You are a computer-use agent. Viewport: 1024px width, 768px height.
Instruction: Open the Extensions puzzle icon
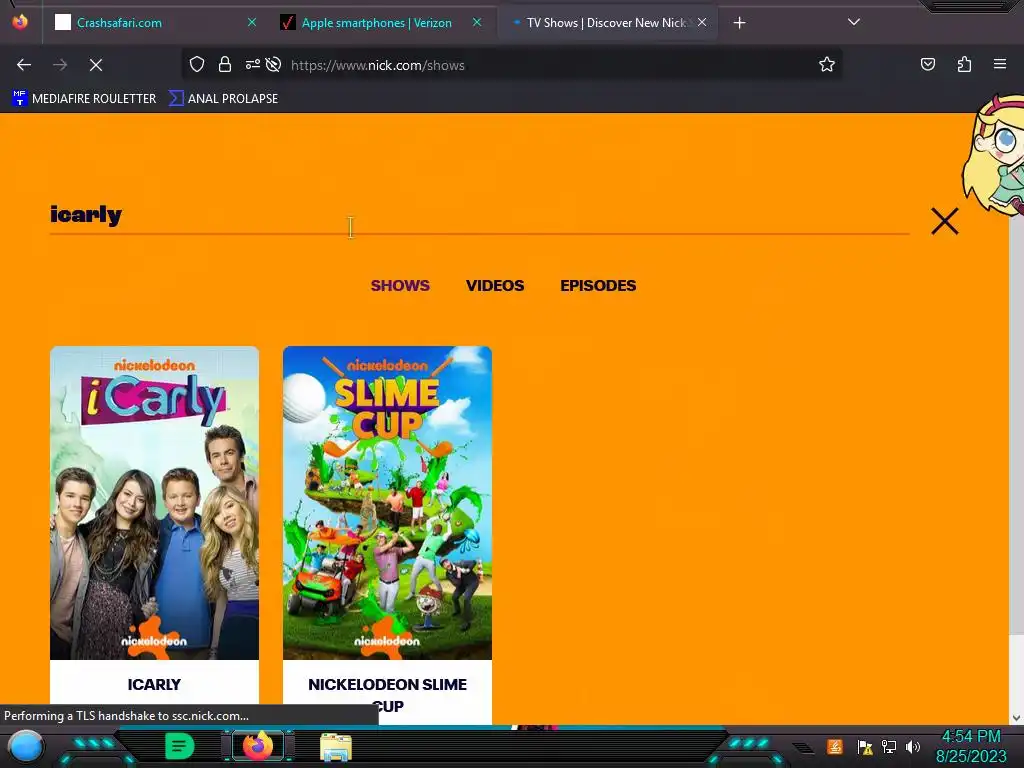964,64
